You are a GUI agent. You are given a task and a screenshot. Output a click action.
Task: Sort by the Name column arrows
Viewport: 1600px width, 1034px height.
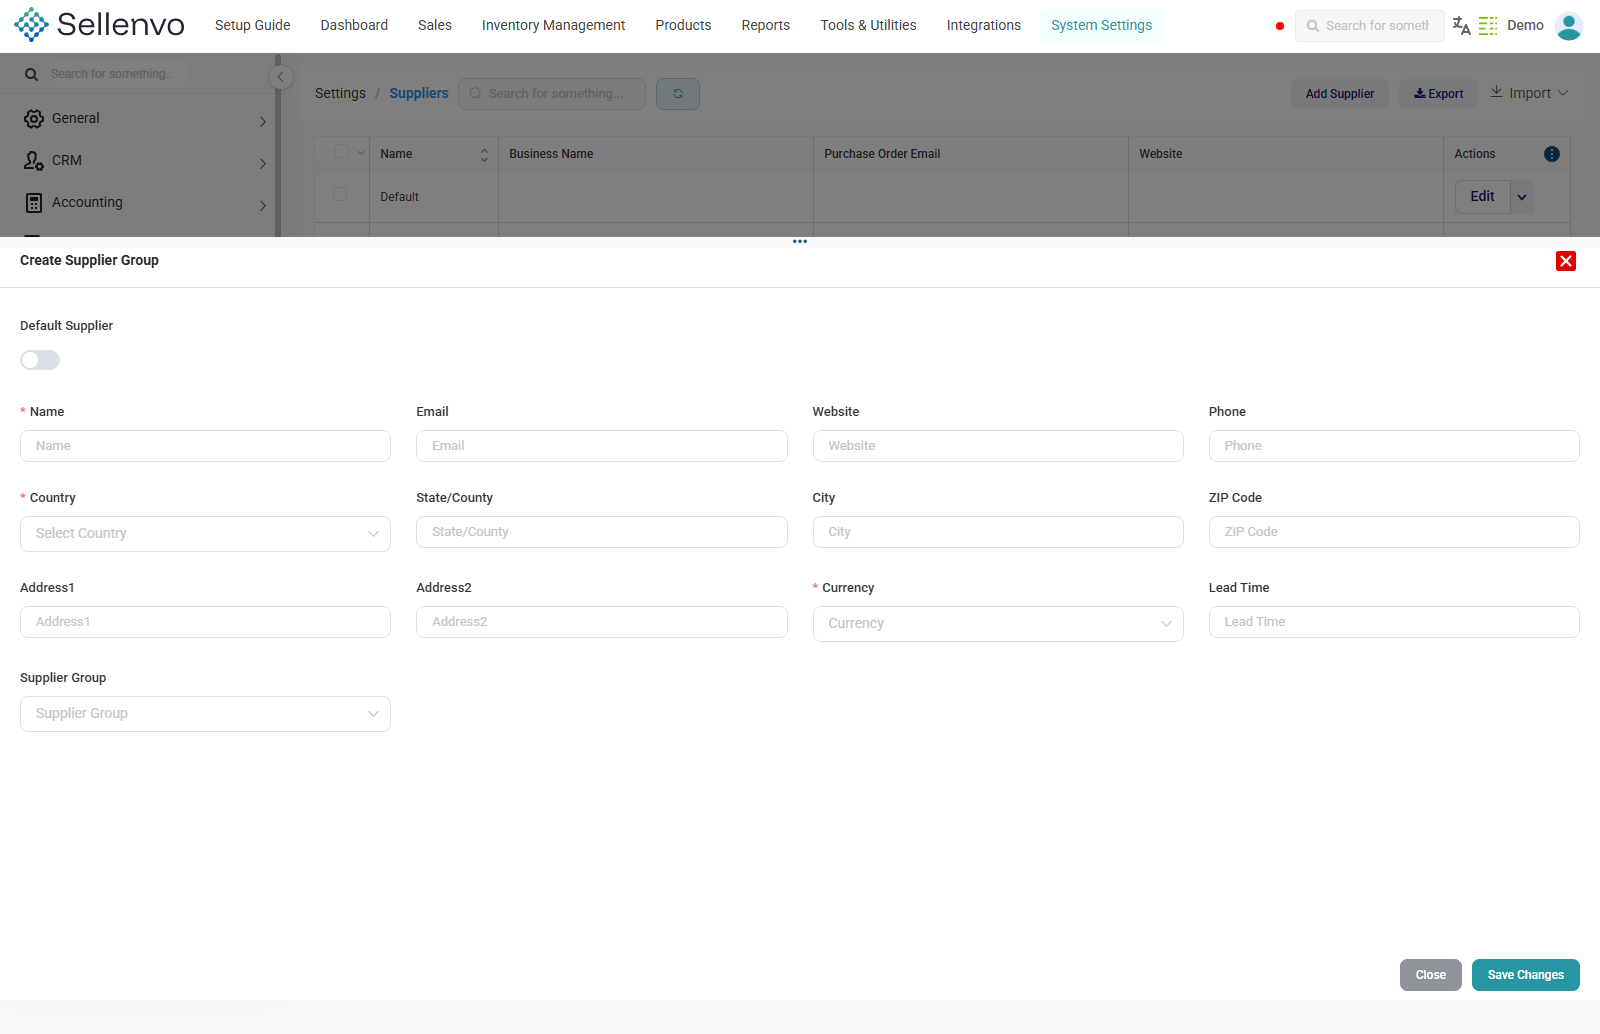pyautogui.click(x=484, y=155)
